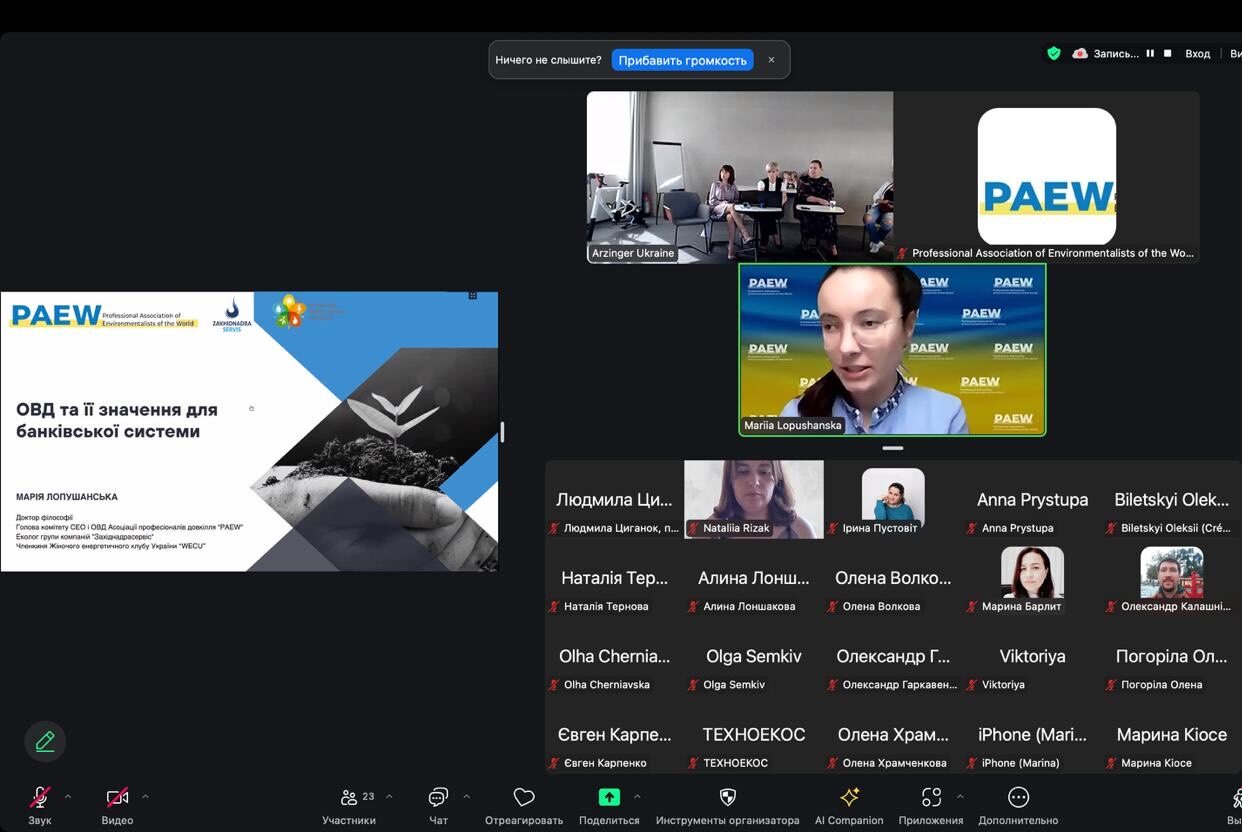The width and height of the screenshot is (1242, 832).
Task: Unmute the microphone
Action: click(x=40, y=797)
